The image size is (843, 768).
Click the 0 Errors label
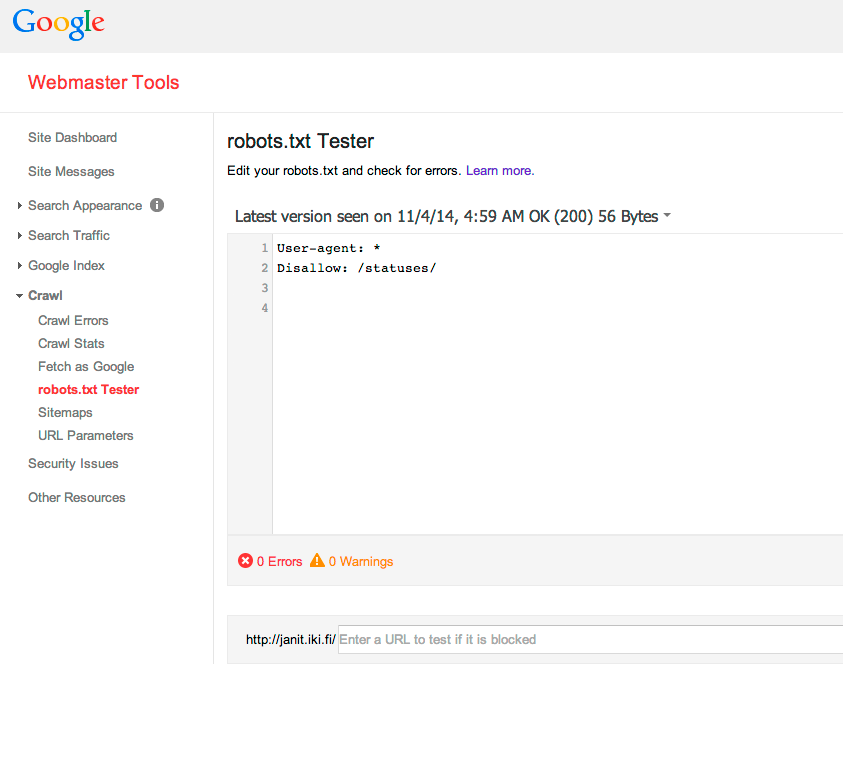click(280, 561)
